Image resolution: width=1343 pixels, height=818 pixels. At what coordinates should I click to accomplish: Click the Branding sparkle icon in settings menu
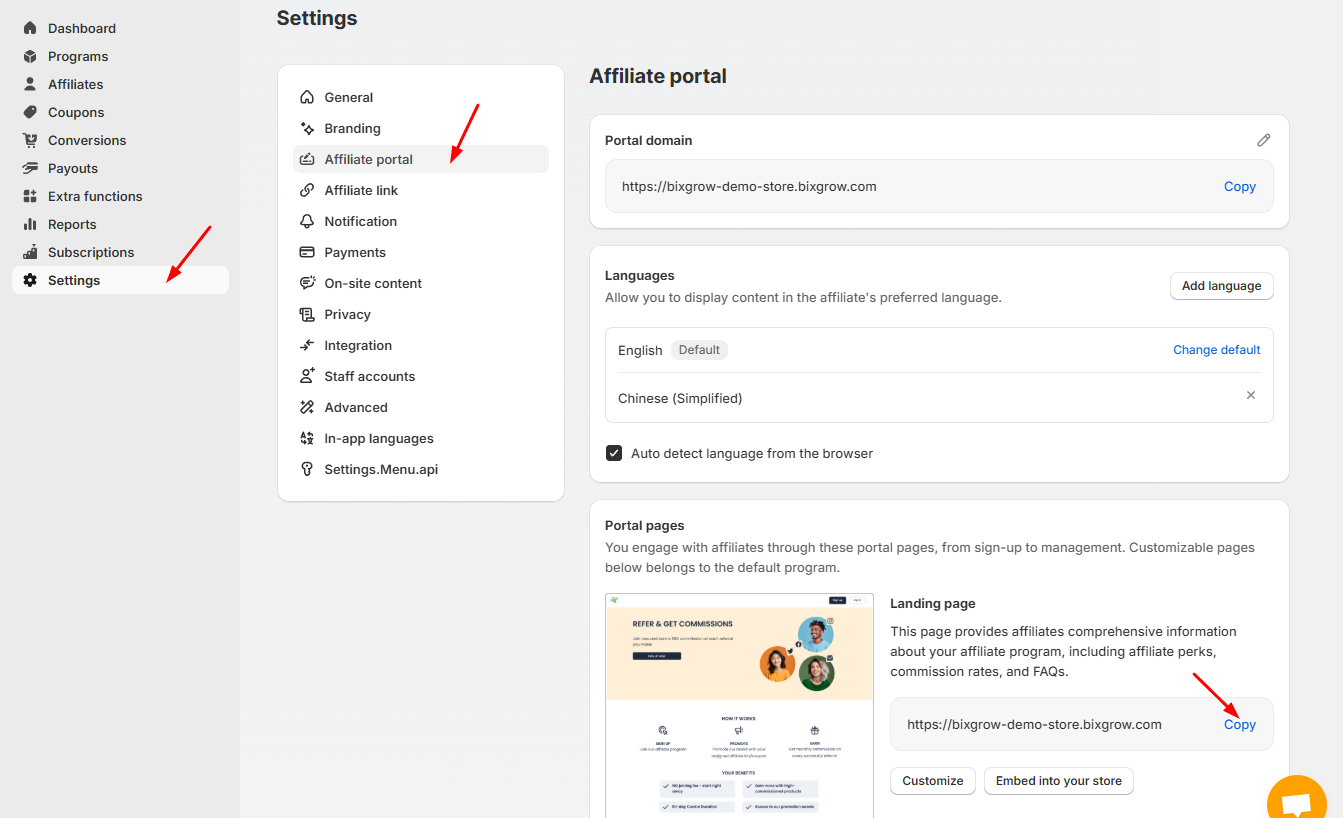[307, 128]
